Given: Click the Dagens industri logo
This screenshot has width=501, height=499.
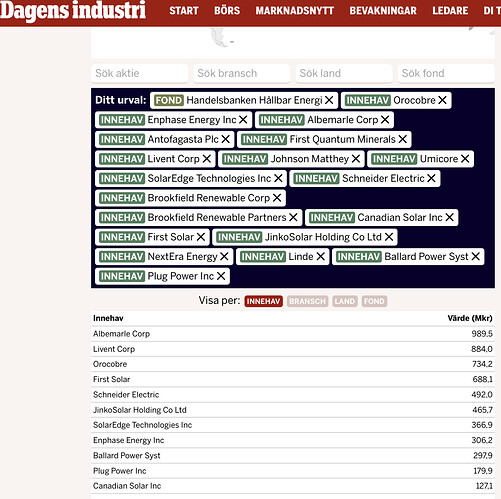Looking at the screenshot, I should coord(73,11).
